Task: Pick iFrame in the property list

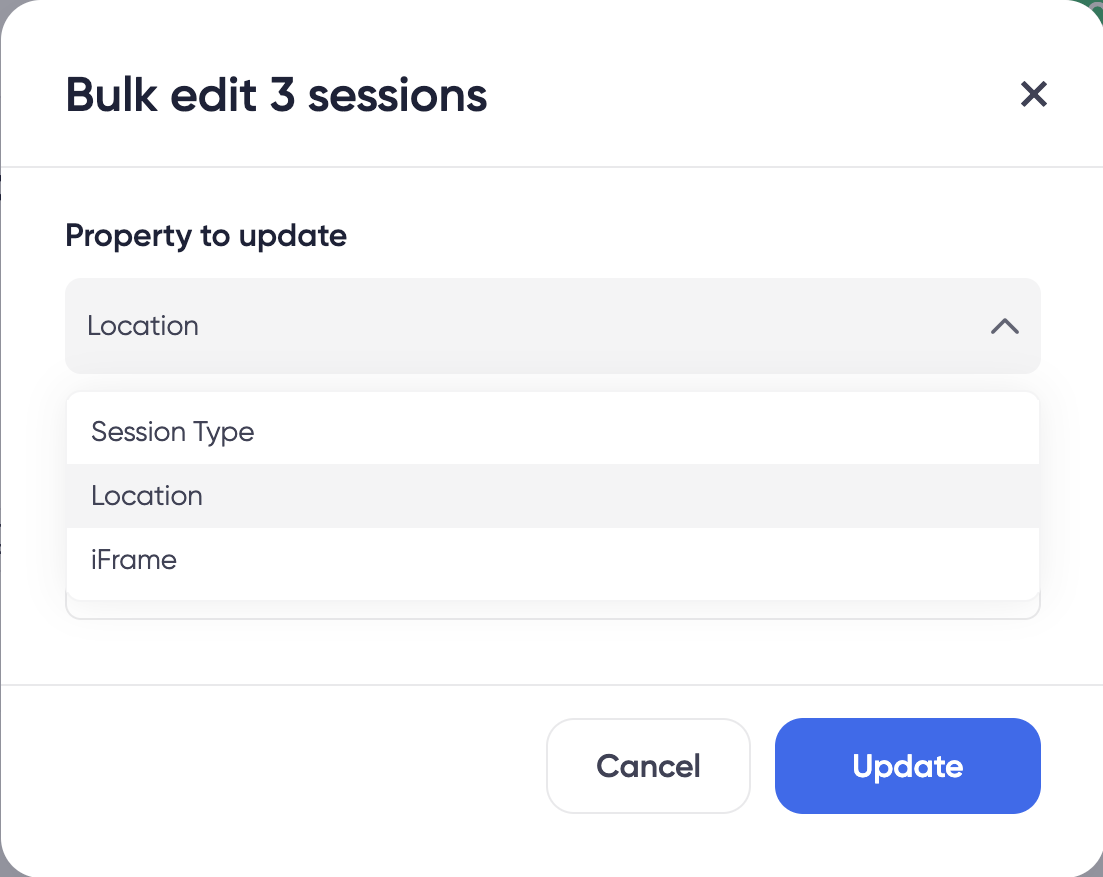Action: (553, 561)
